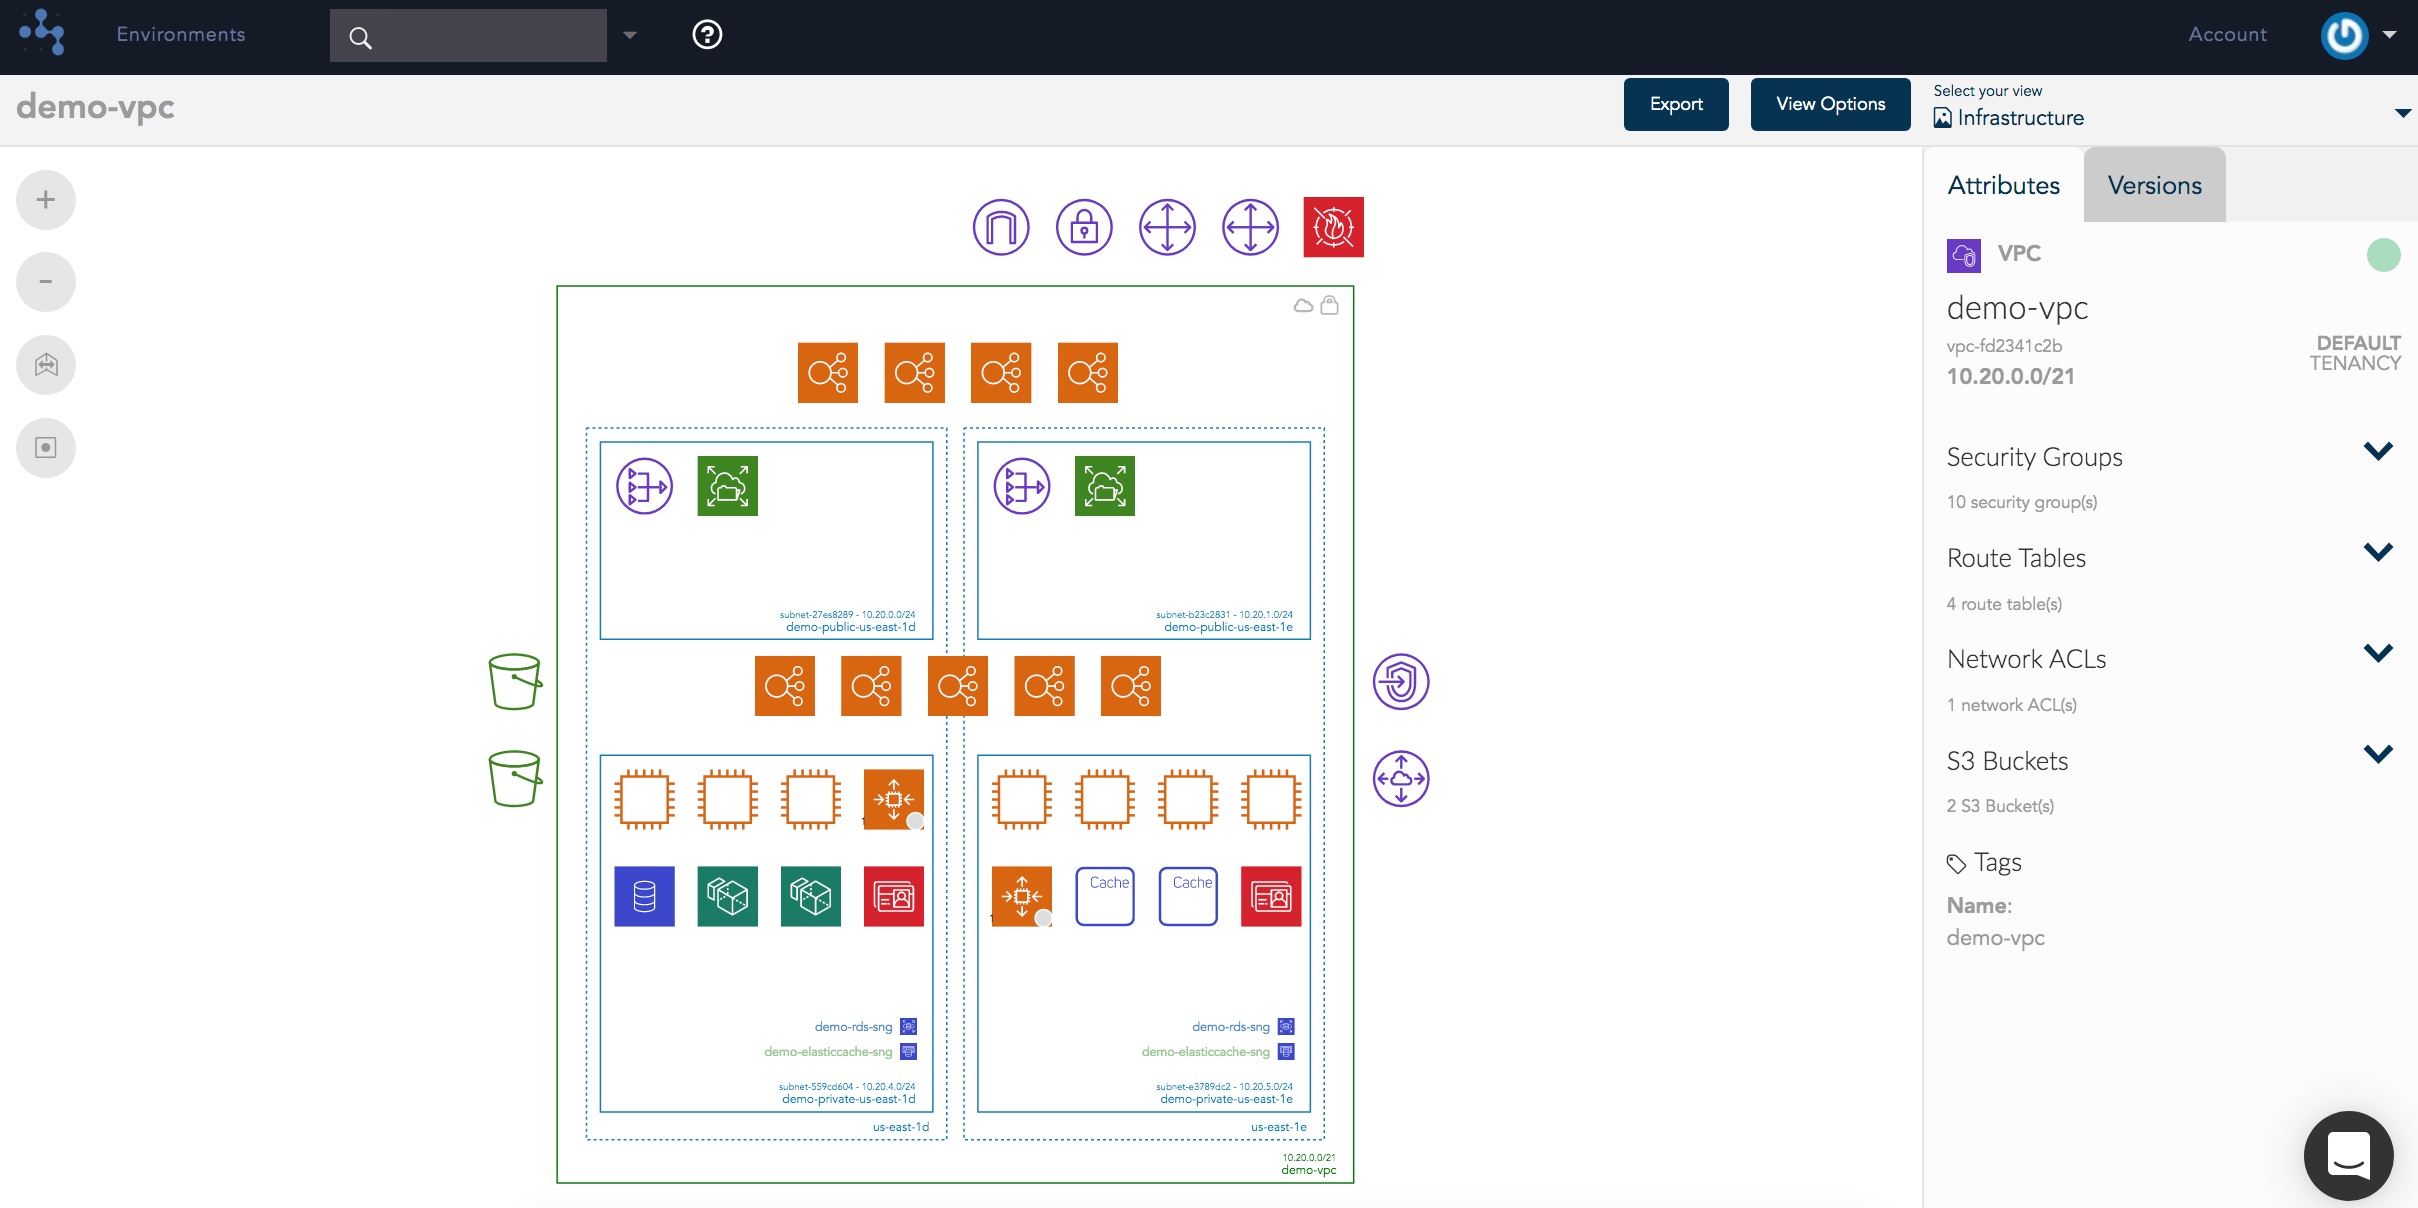Click the purple VPC icon in Attributes
This screenshot has width=2418, height=1208.
pos(1964,255)
